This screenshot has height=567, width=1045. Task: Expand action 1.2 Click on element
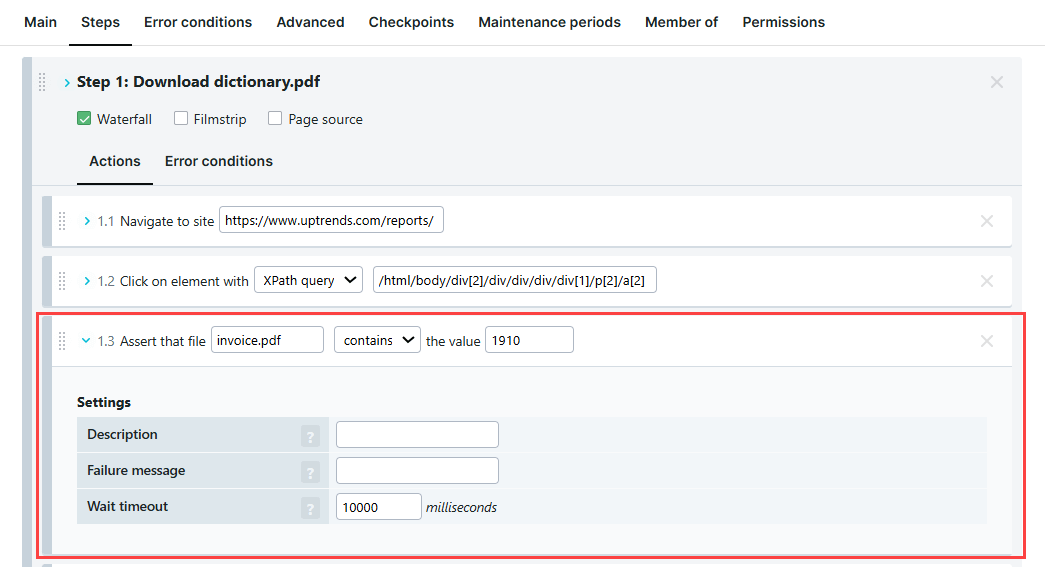point(87,281)
